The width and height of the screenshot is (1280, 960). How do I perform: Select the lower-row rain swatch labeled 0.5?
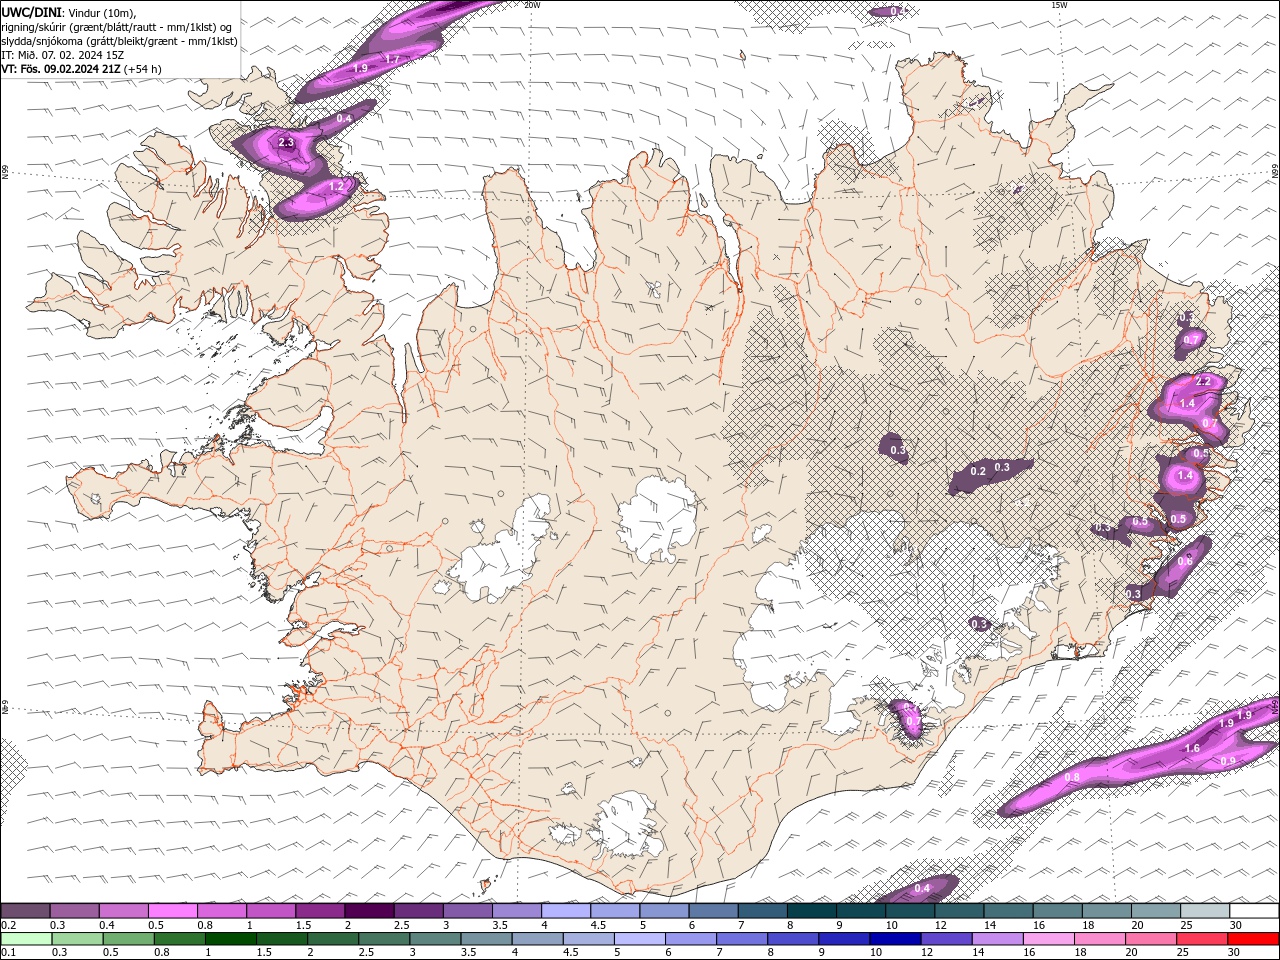(128, 939)
